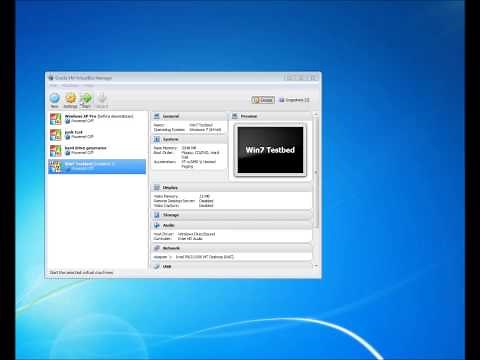Click the Intel PRO/1000 MT Desktop adapter text

205,257
